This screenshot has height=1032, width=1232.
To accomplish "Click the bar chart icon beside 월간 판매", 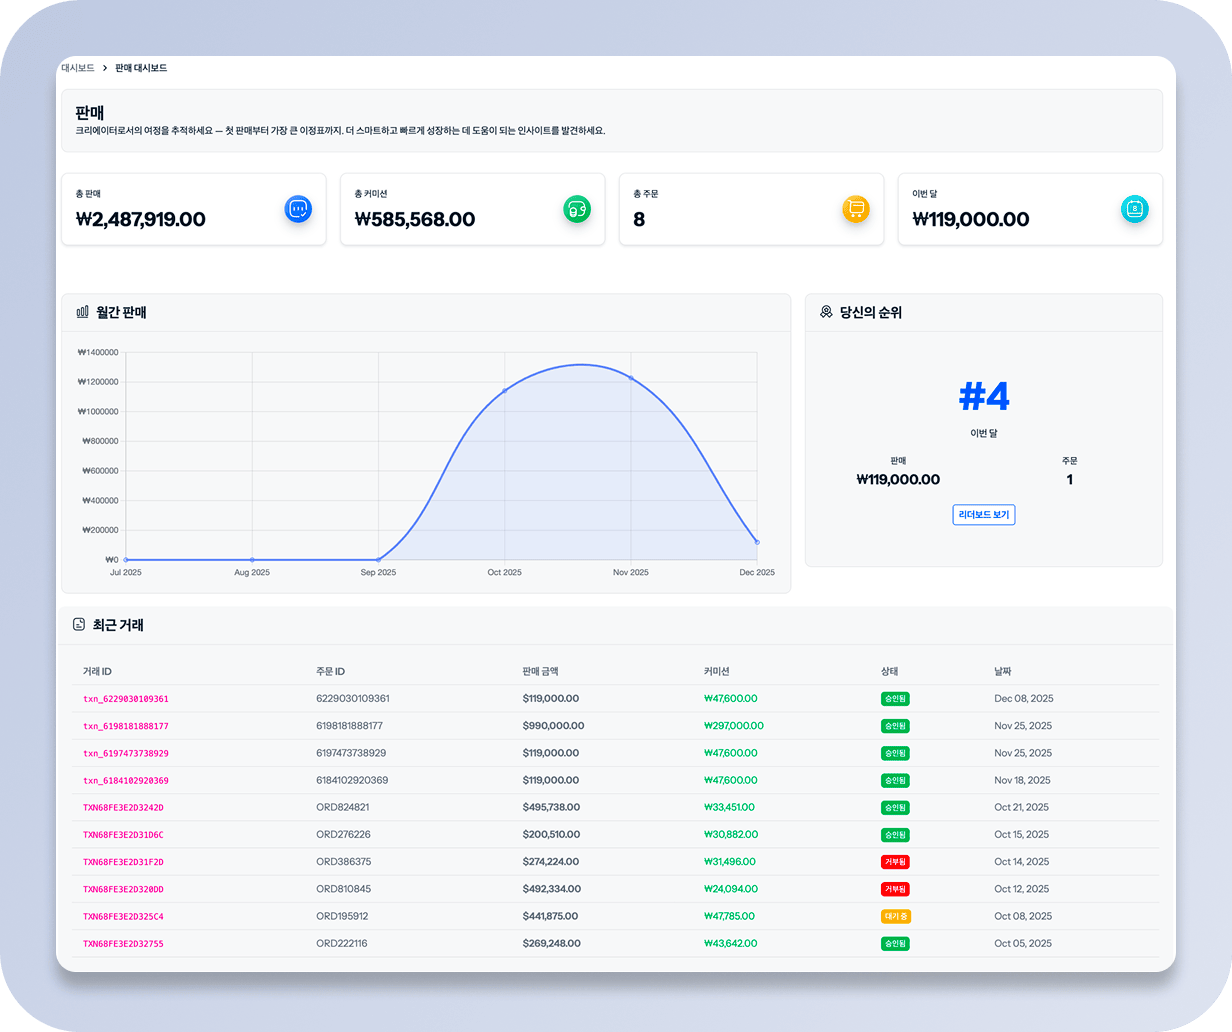I will point(83,312).
